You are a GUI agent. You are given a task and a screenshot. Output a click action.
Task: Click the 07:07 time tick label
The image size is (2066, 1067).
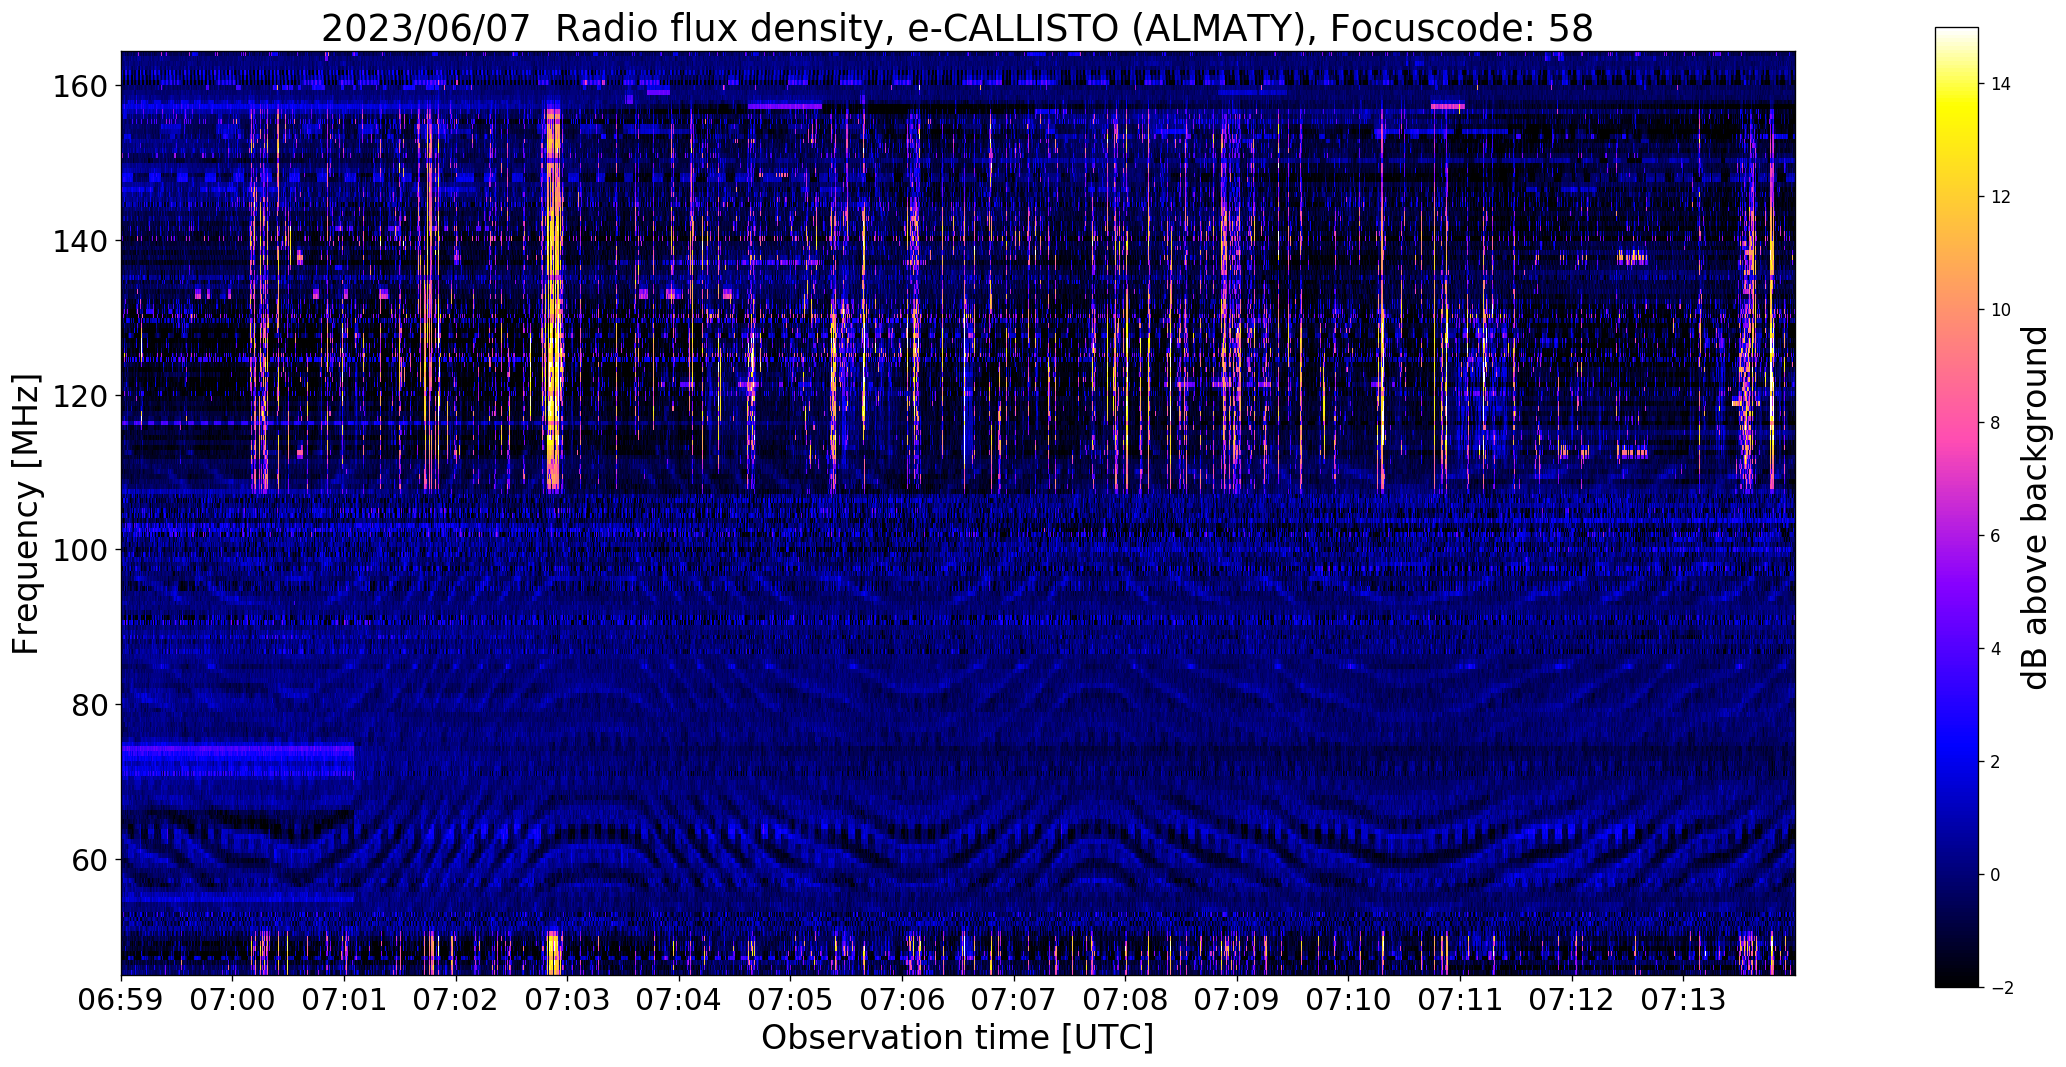click(1014, 1000)
